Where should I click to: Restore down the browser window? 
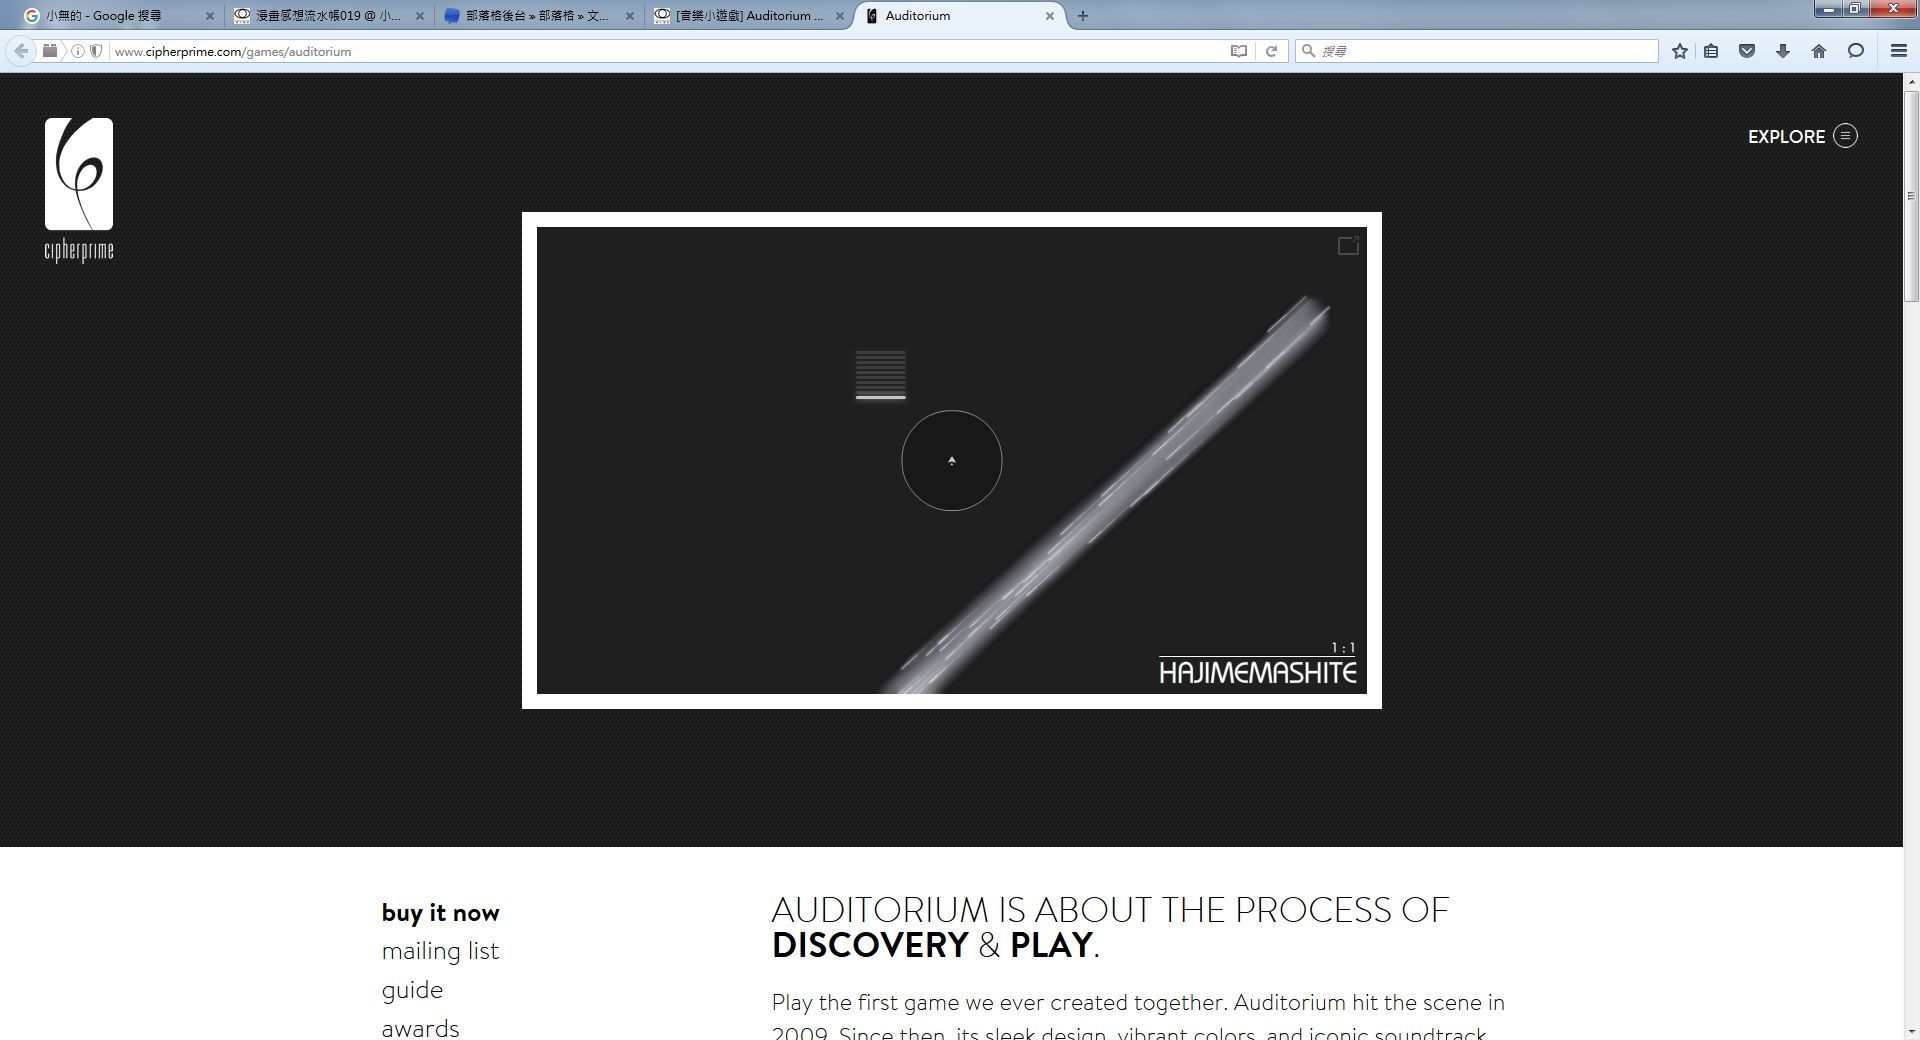(x=1855, y=9)
